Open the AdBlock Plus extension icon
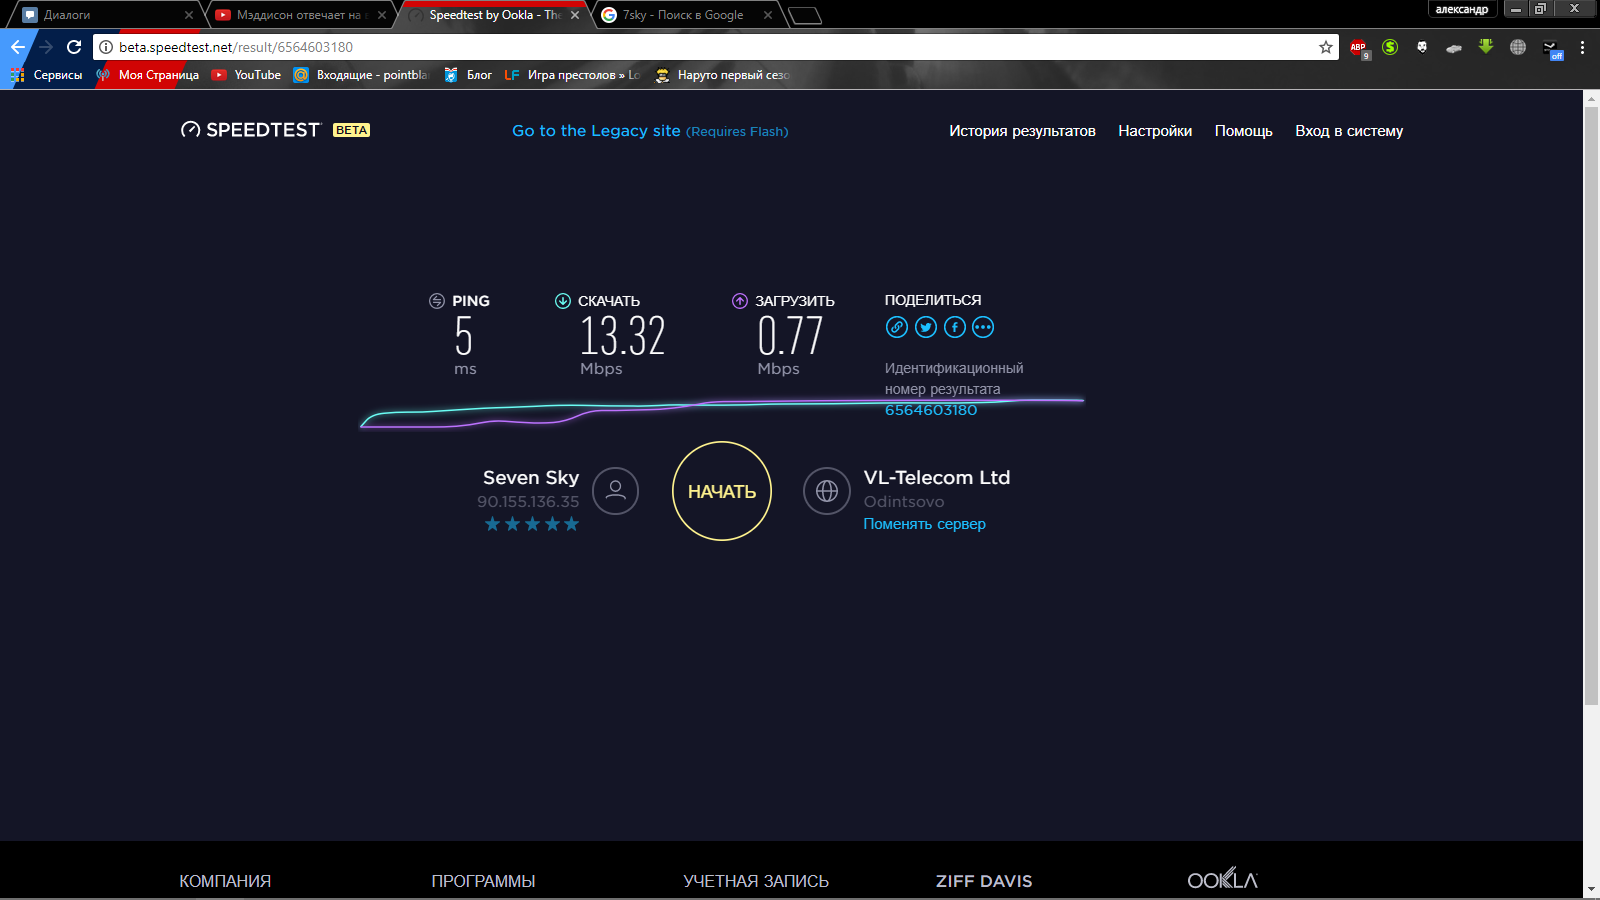The width and height of the screenshot is (1600, 900). coord(1358,47)
